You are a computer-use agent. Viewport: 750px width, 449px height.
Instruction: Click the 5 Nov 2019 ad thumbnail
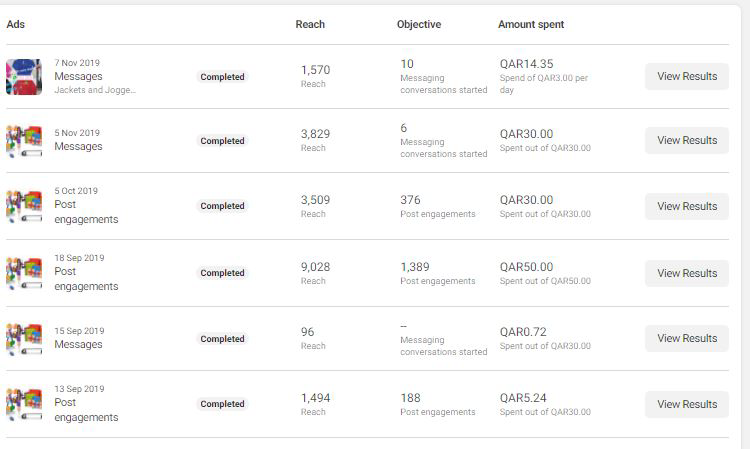point(24,141)
